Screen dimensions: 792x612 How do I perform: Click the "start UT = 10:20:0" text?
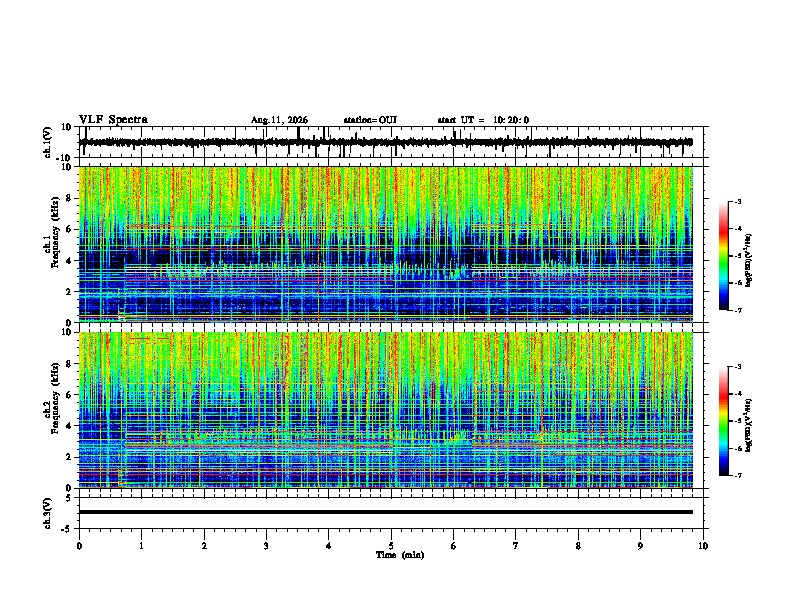(x=483, y=120)
